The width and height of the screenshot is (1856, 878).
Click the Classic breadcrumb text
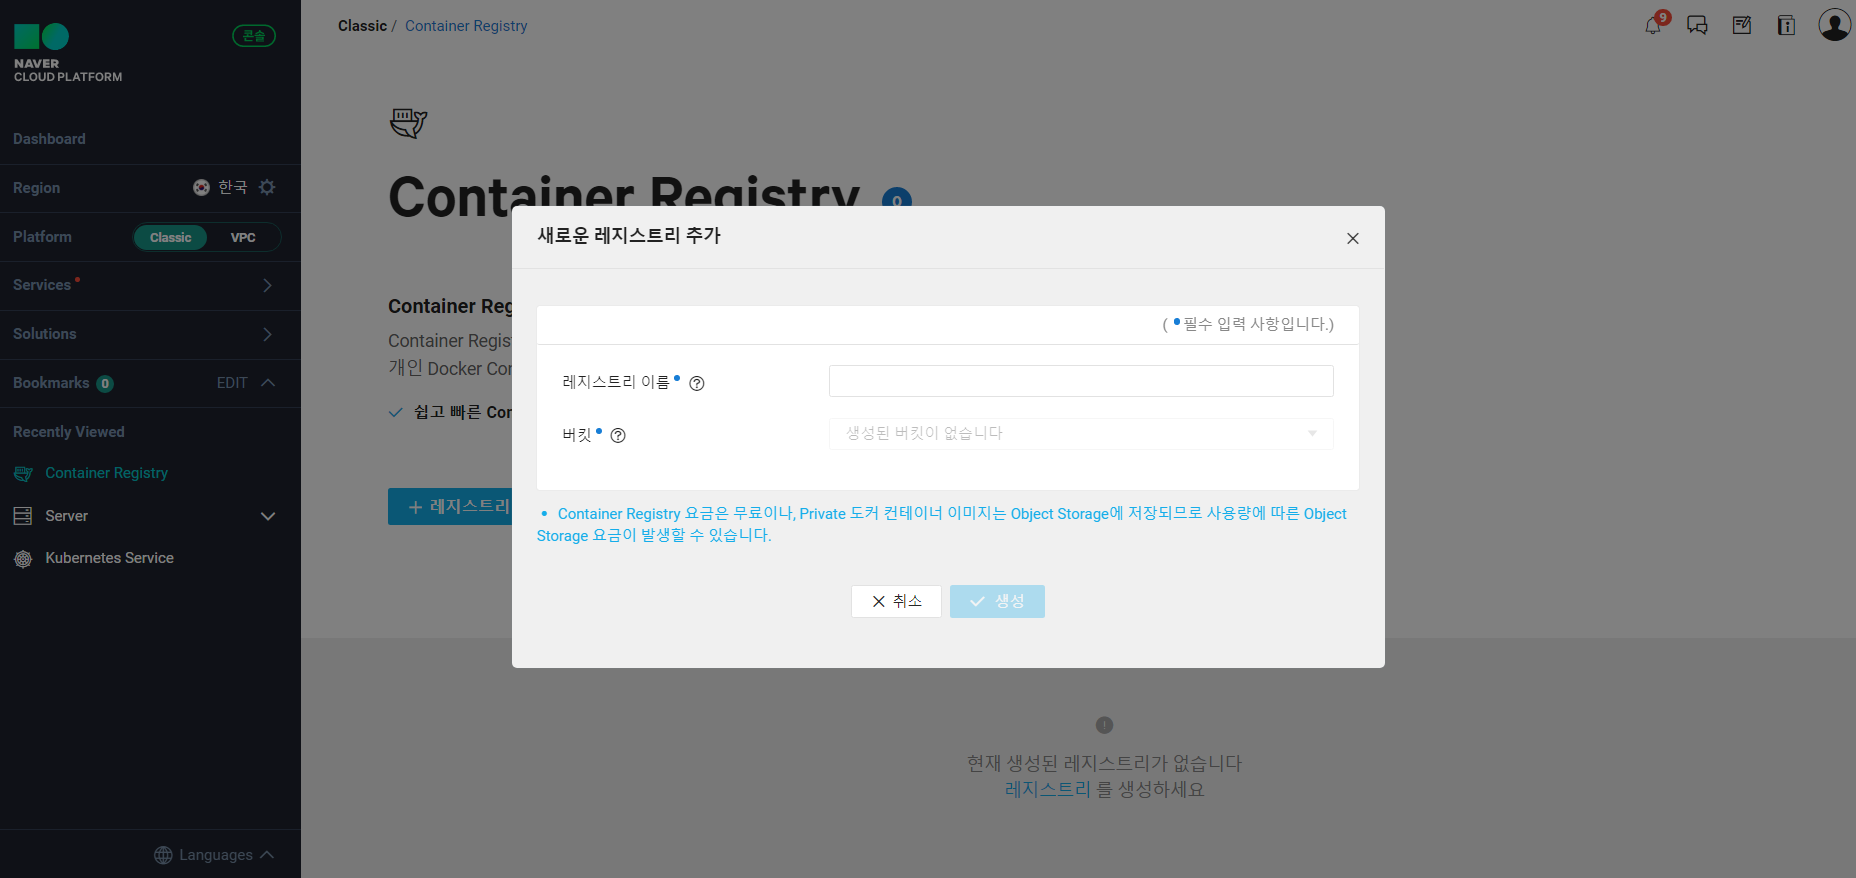(362, 26)
